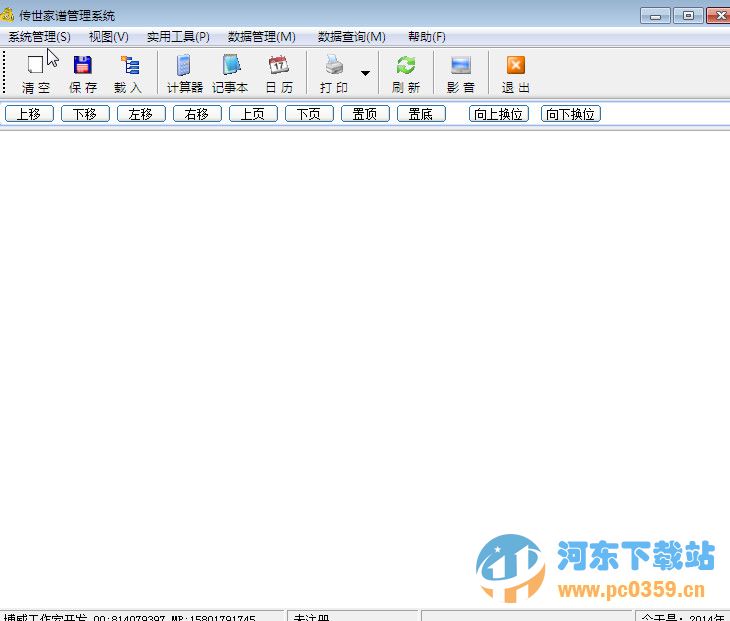
Task: Click the 载入 (load) tree icon
Action: [x=130, y=65]
